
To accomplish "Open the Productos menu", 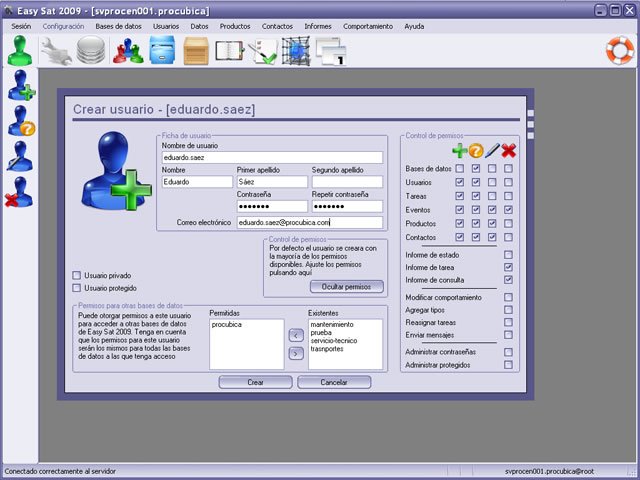I will 235,26.
